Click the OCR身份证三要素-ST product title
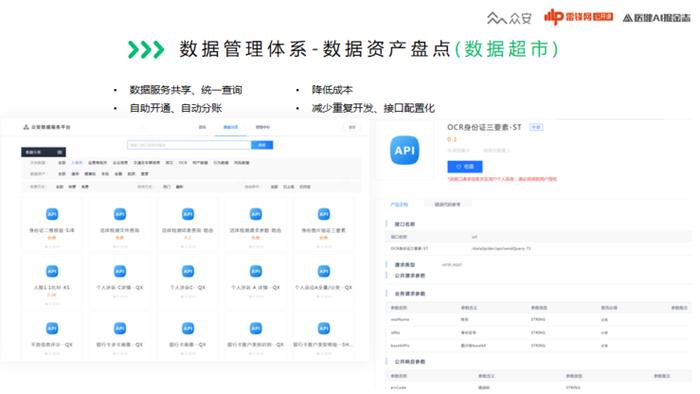This screenshot has width=700, height=394. pyautogui.click(x=484, y=127)
